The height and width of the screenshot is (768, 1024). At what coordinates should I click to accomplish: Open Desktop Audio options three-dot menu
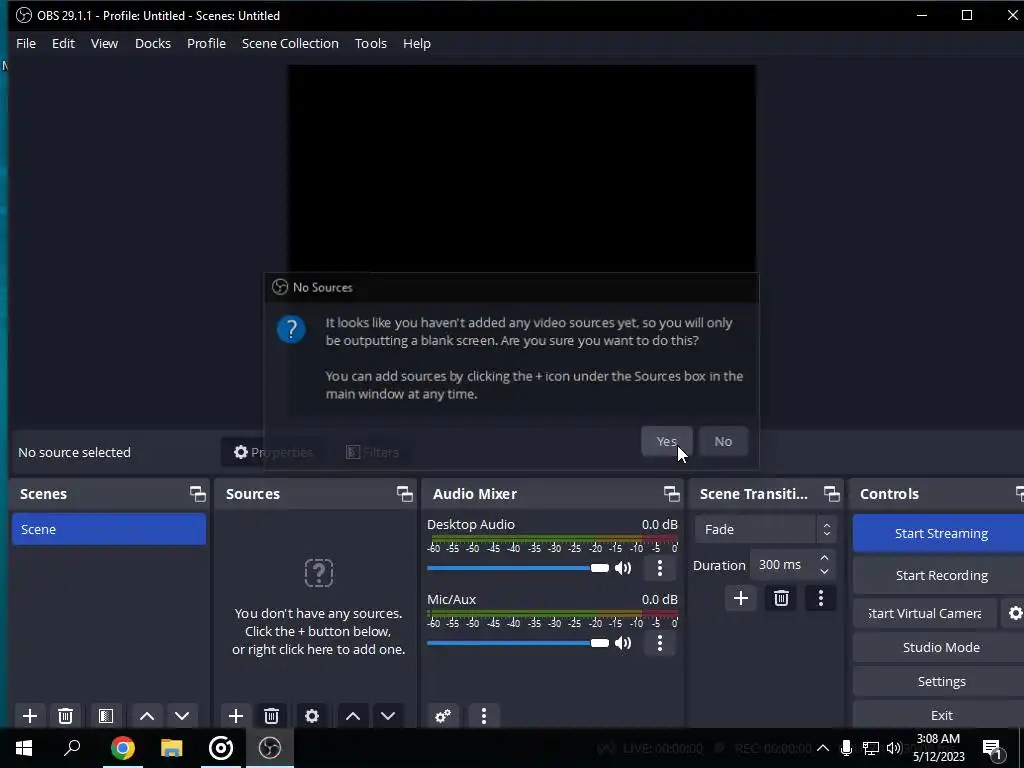tap(660, 568)
